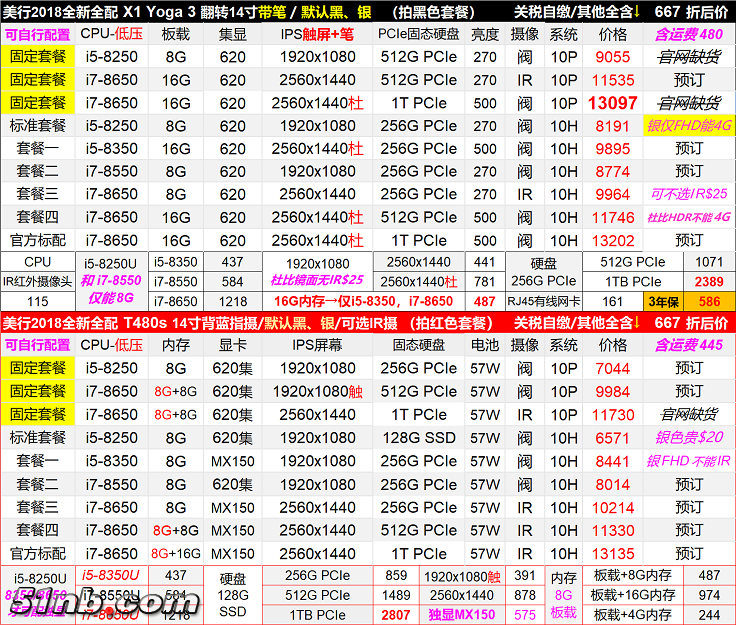The image size is (736, 625).
Task: Click the price 13202
Action: click(613, 240)
